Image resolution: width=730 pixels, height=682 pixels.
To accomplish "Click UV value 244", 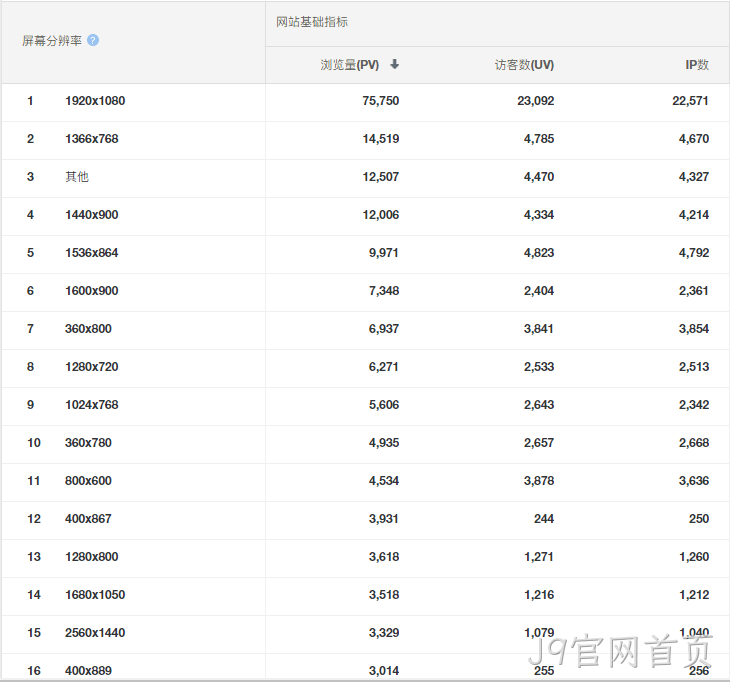I will 544,519.
